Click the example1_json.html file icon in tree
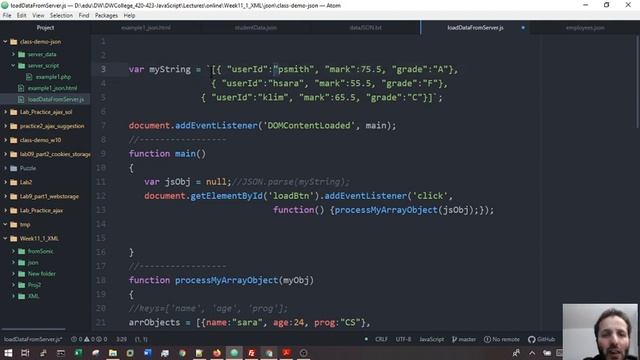This screenshot has width=640, height=360. tap(21, 88)
